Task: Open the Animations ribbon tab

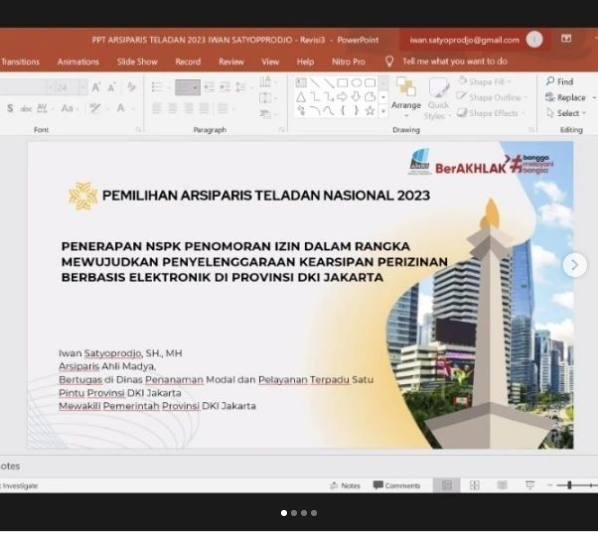Action: point(78,62)
